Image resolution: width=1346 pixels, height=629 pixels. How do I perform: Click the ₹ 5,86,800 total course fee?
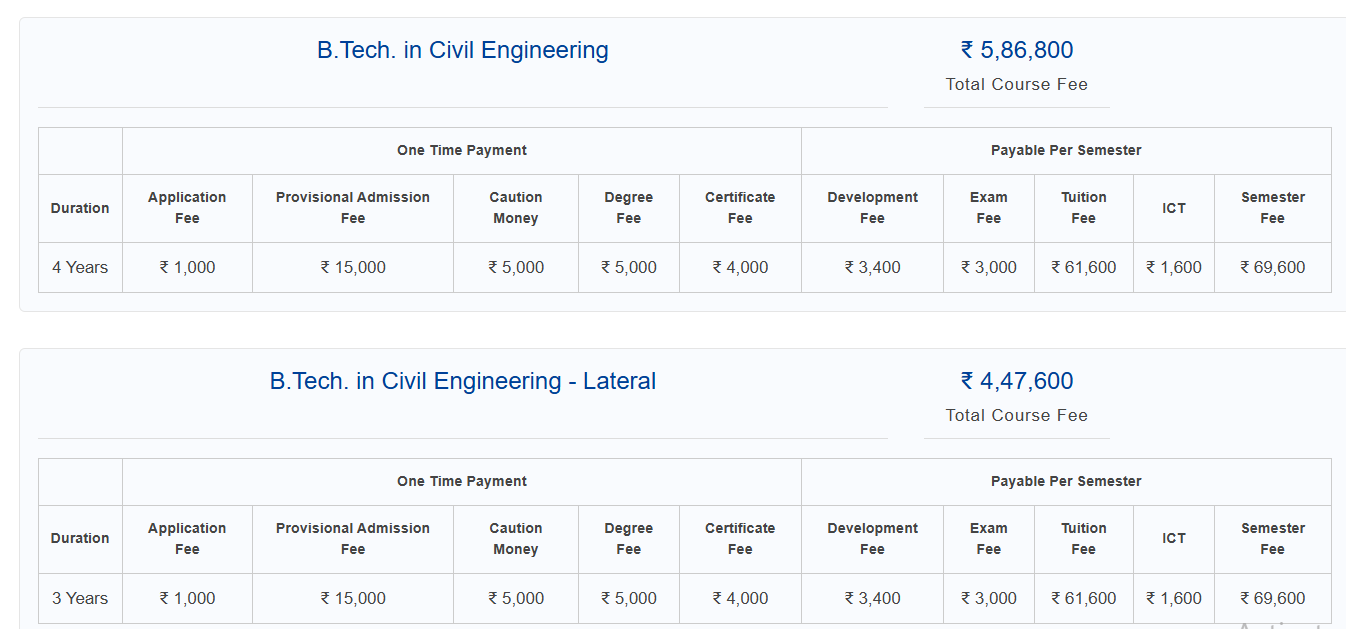coord(1016,50)
